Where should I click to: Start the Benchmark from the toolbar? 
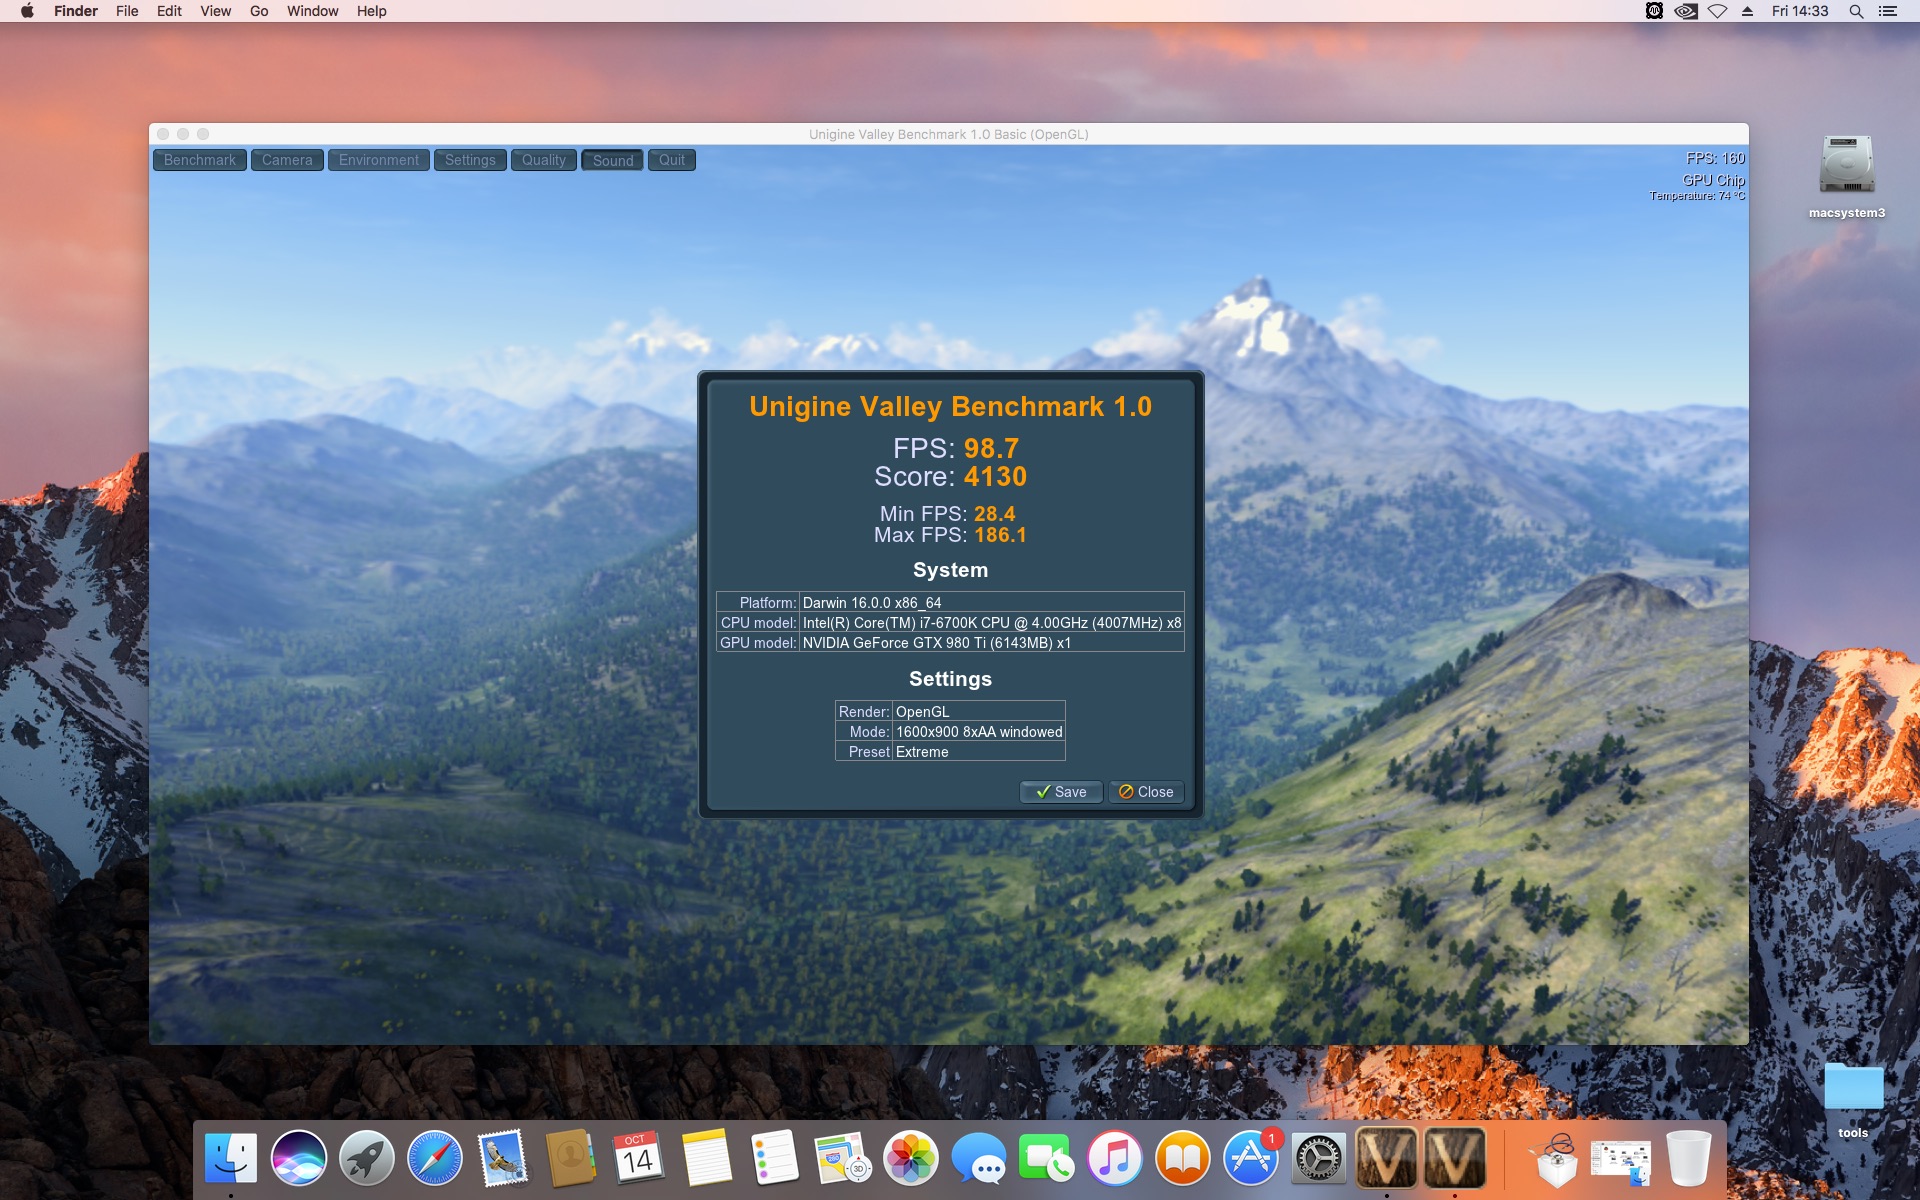[x=200, y=160]
